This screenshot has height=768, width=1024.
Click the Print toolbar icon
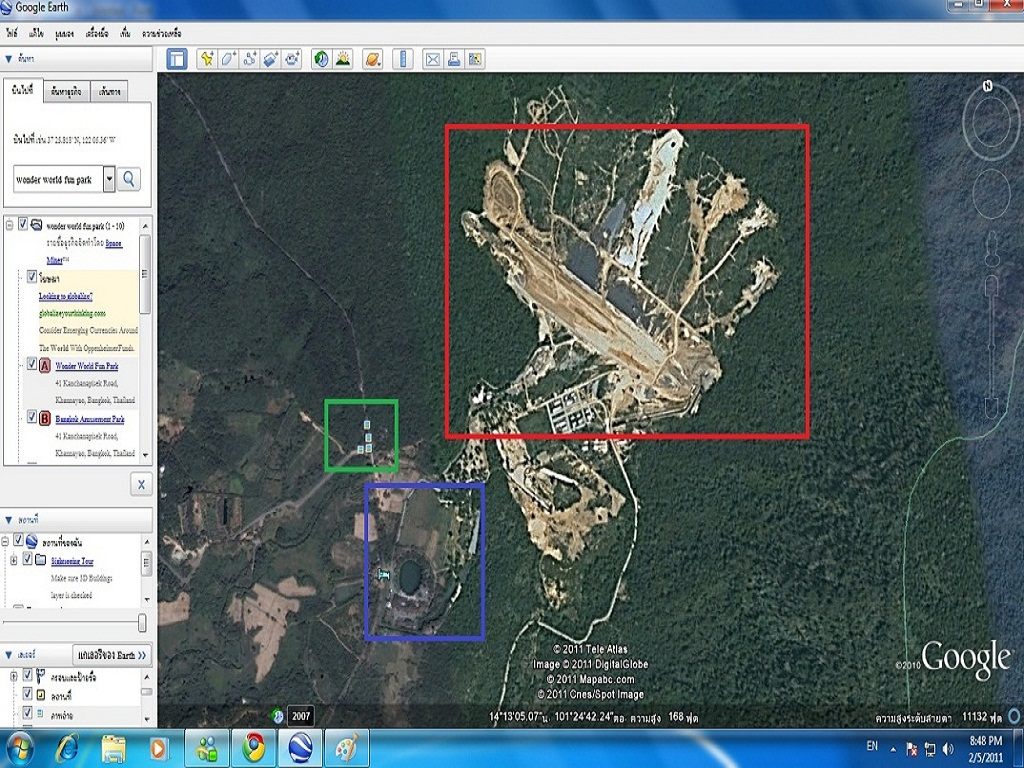454,59
